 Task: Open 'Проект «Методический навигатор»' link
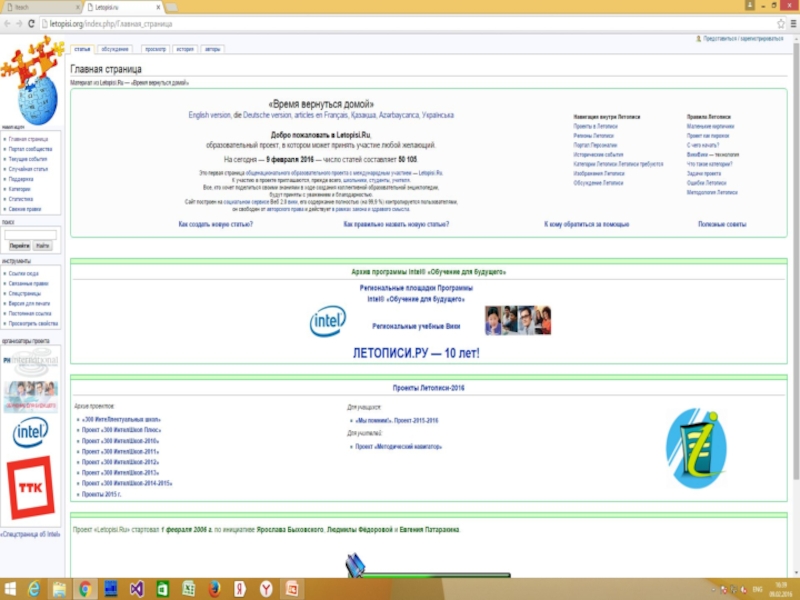[398, 446]
